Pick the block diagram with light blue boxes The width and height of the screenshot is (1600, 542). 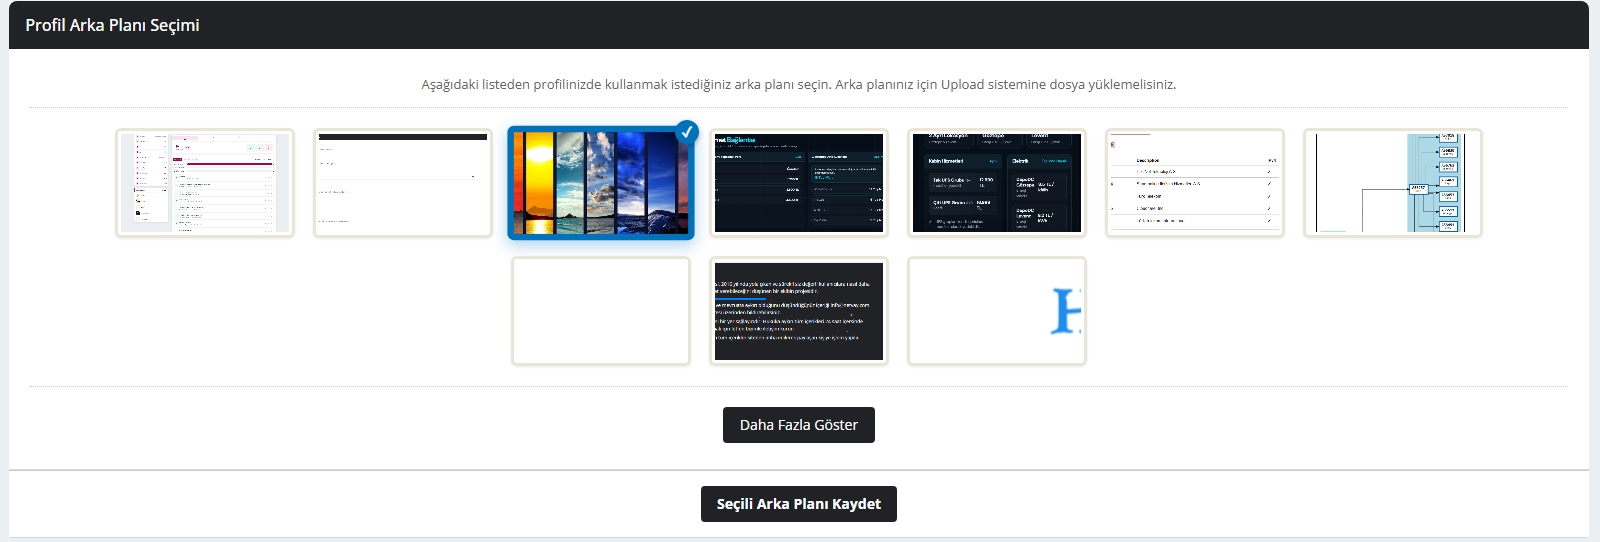coord(1393,183)
